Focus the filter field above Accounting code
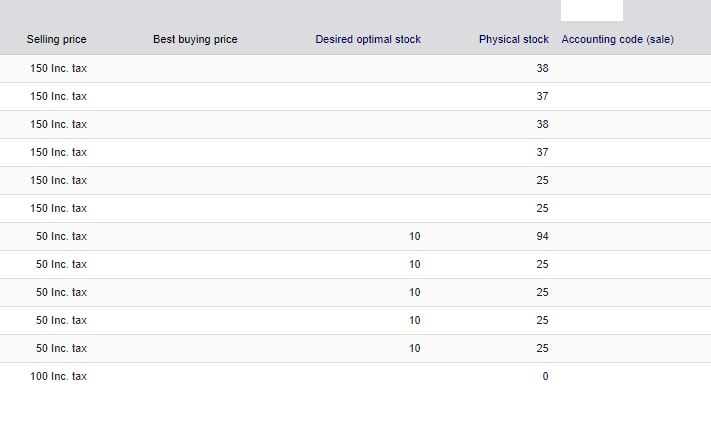 click(592, 10)
